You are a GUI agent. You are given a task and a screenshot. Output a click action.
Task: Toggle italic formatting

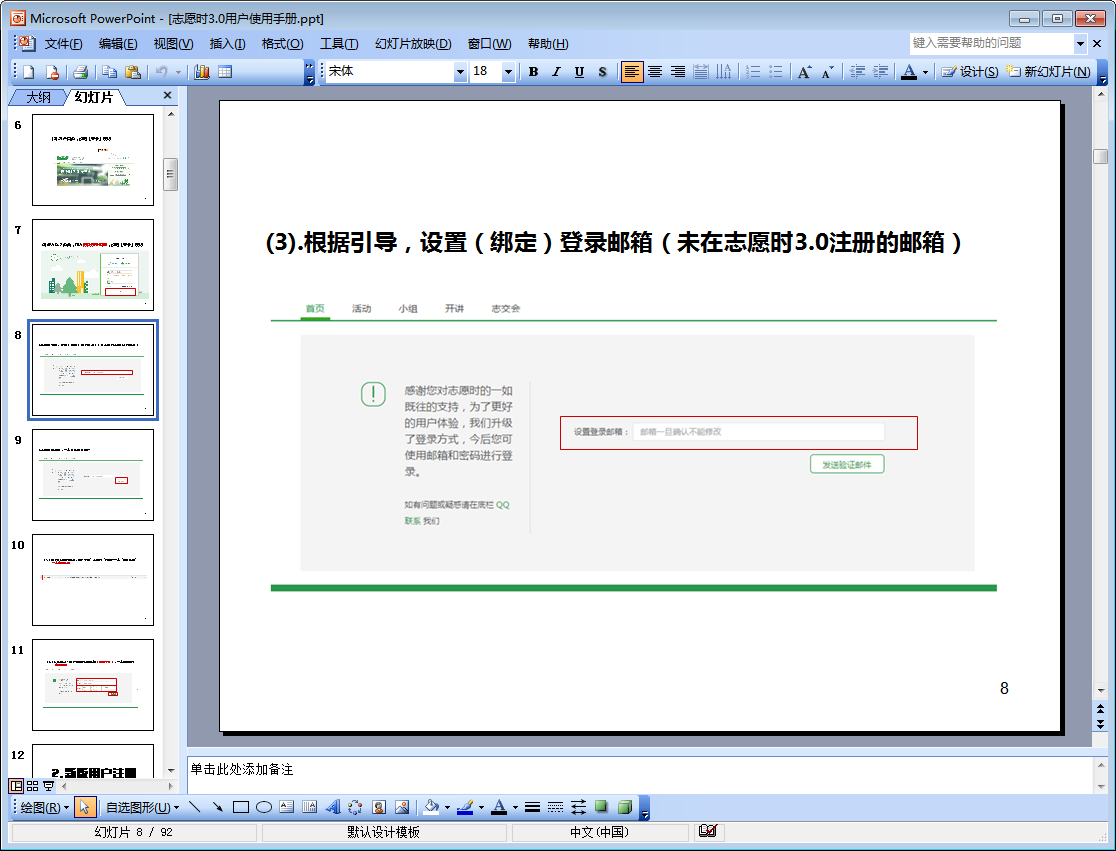click(556, 72)
